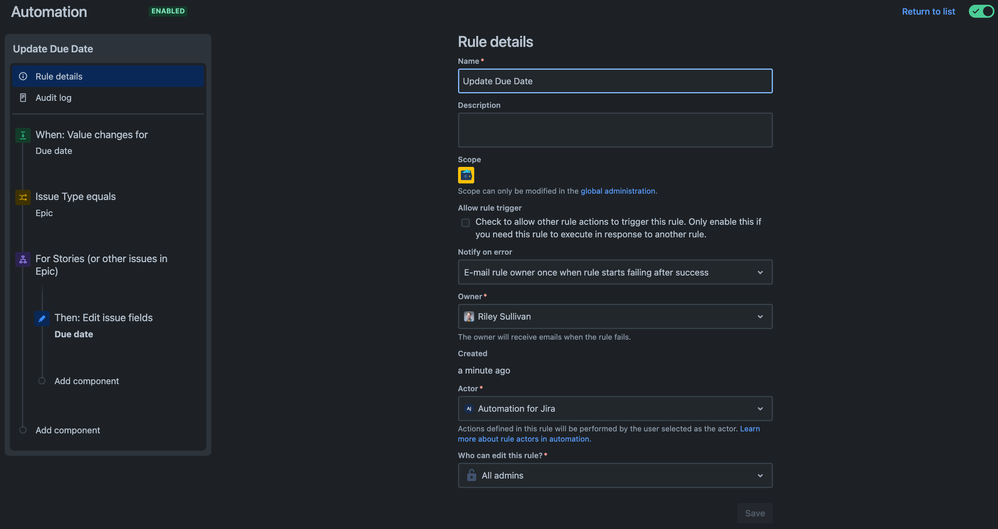
Task: Click the 'a minute ago' created text
Action: [484, 370]
